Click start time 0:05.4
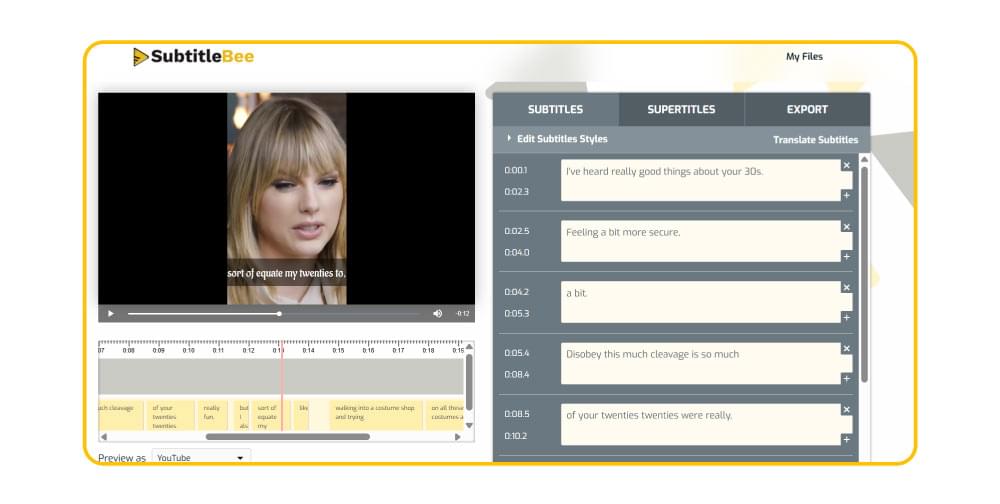Viewport: 1000px width, 504px height. point(517,353)
